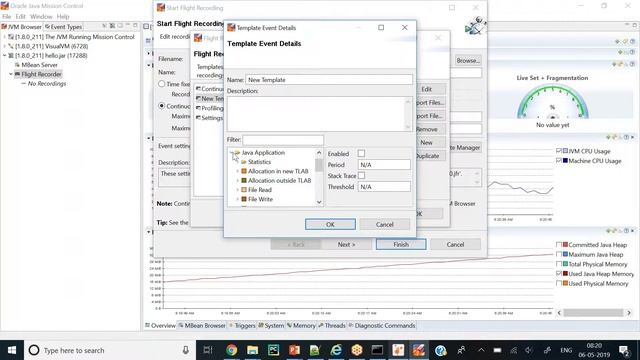Confirm with OK in Template Event Details
The height and width of the screenshot is (360, 640).
click(x=330, y=224)
